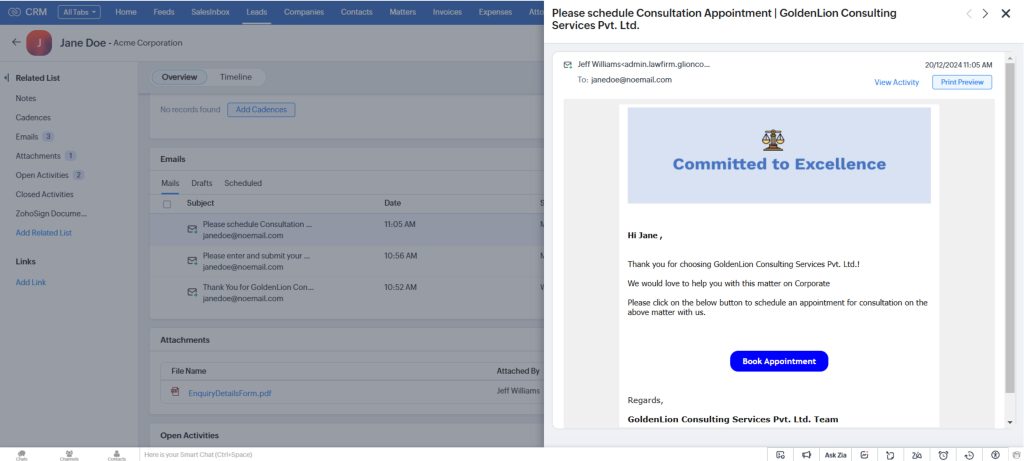
Task: Collapse the Related List sidebar
Action: (x=7, y=78)
